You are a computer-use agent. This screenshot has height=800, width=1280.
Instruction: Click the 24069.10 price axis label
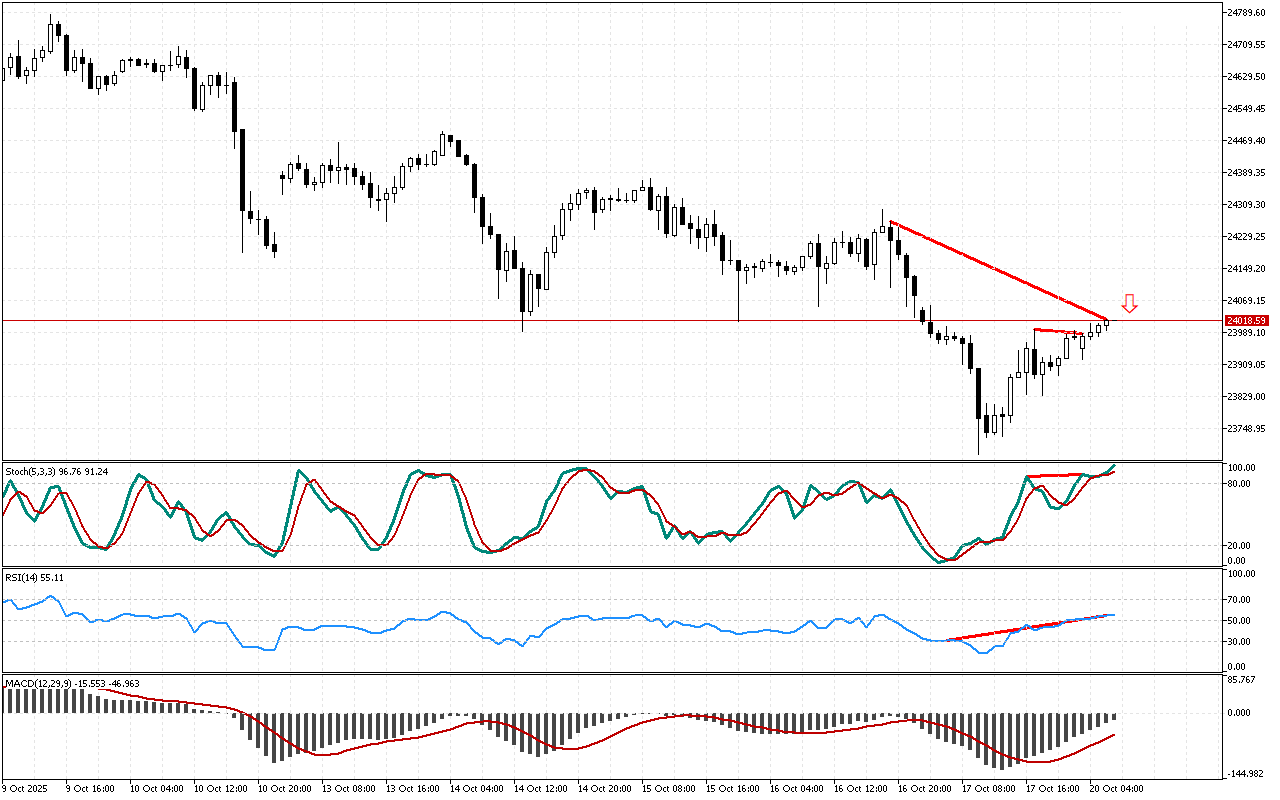[x=1246, y=301]
